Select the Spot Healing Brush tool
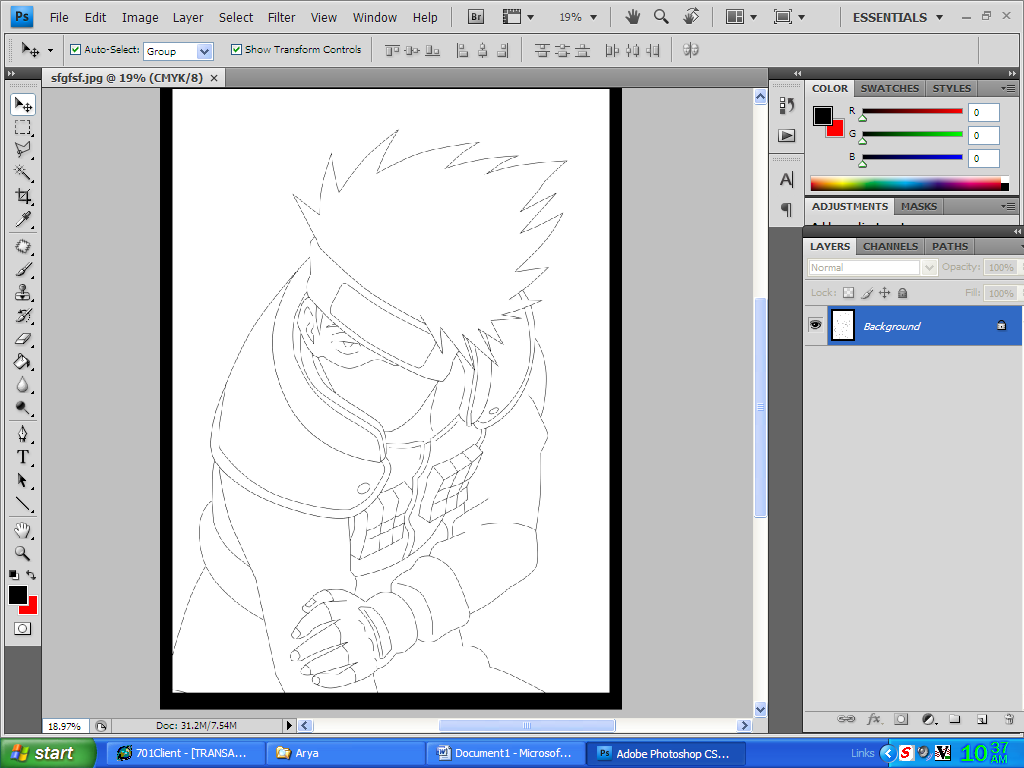1024x768 pixels. coord(23,247)
